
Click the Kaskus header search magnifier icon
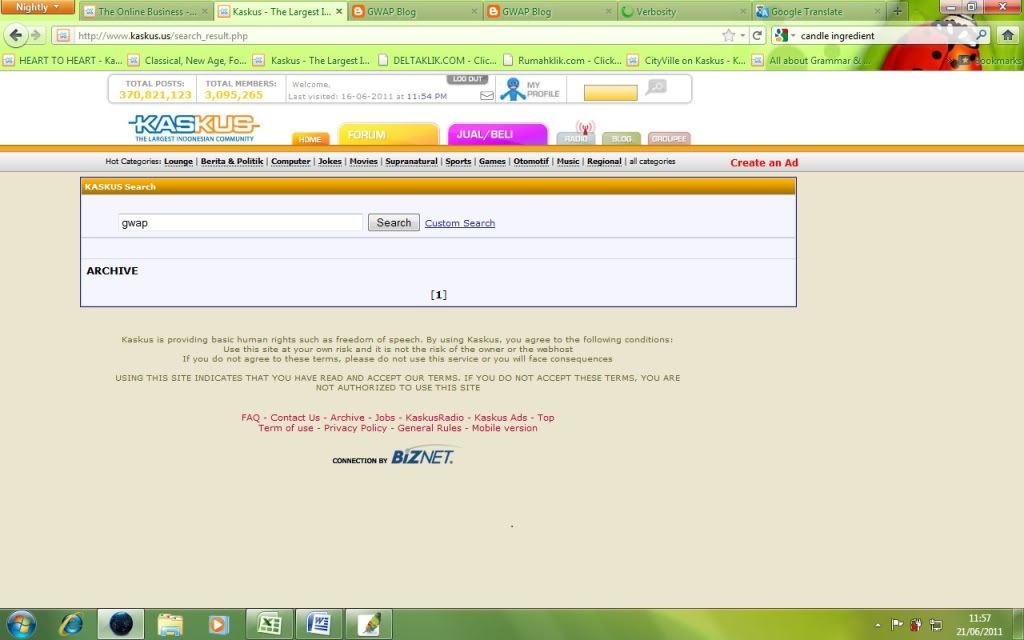coord(656,87)
